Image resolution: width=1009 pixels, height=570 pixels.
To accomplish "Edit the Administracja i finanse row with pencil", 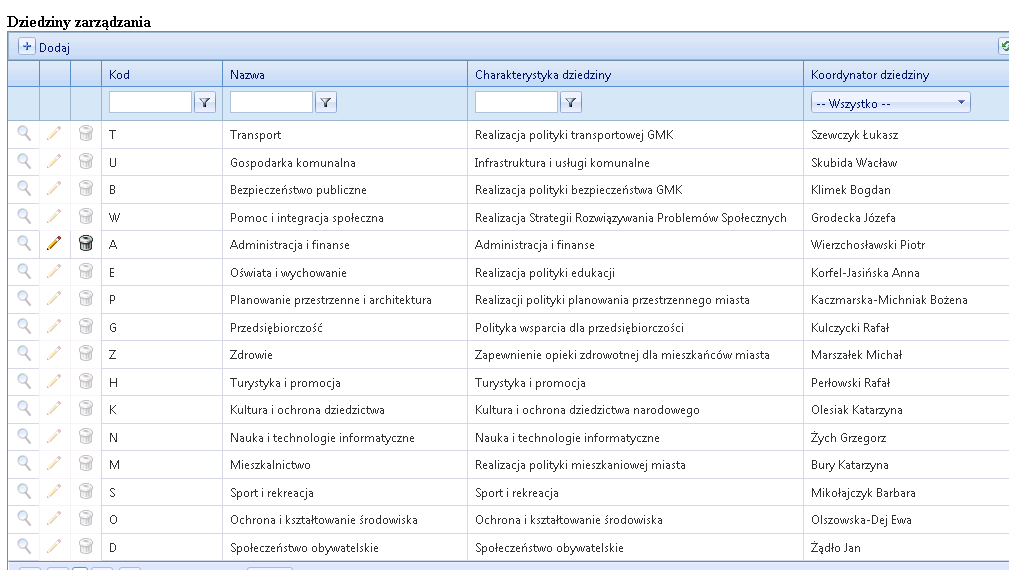I will pos(54,243).
